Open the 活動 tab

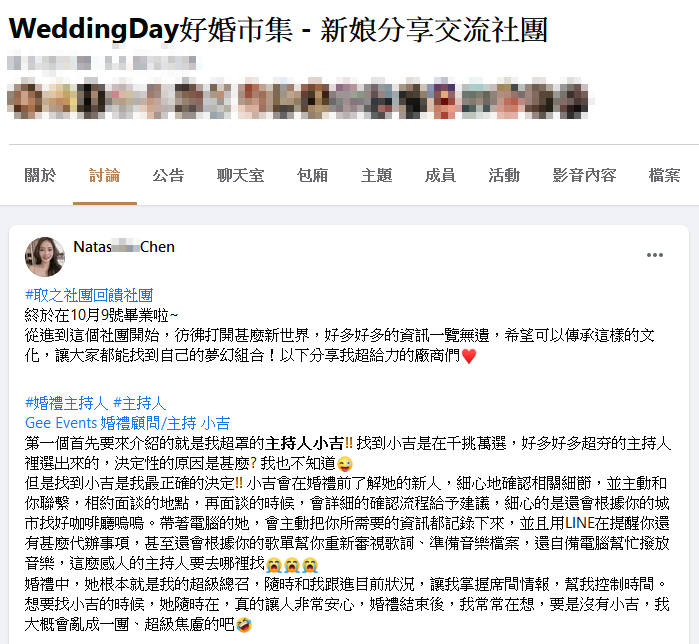click(x=504, y=175)
